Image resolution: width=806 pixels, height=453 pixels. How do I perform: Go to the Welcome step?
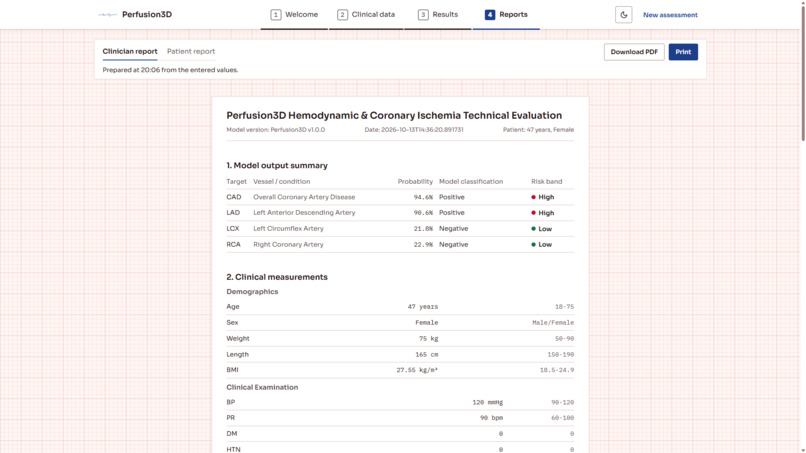click(295, 15)
